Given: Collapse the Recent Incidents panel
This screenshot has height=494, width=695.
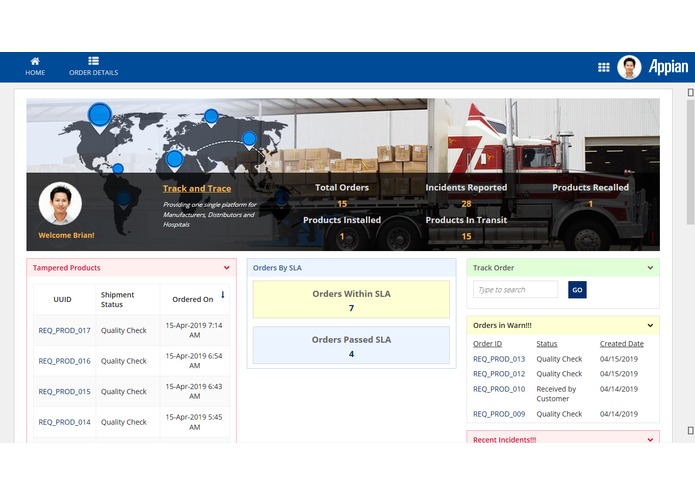Looking at the screenshot, I should pos(650,440).
